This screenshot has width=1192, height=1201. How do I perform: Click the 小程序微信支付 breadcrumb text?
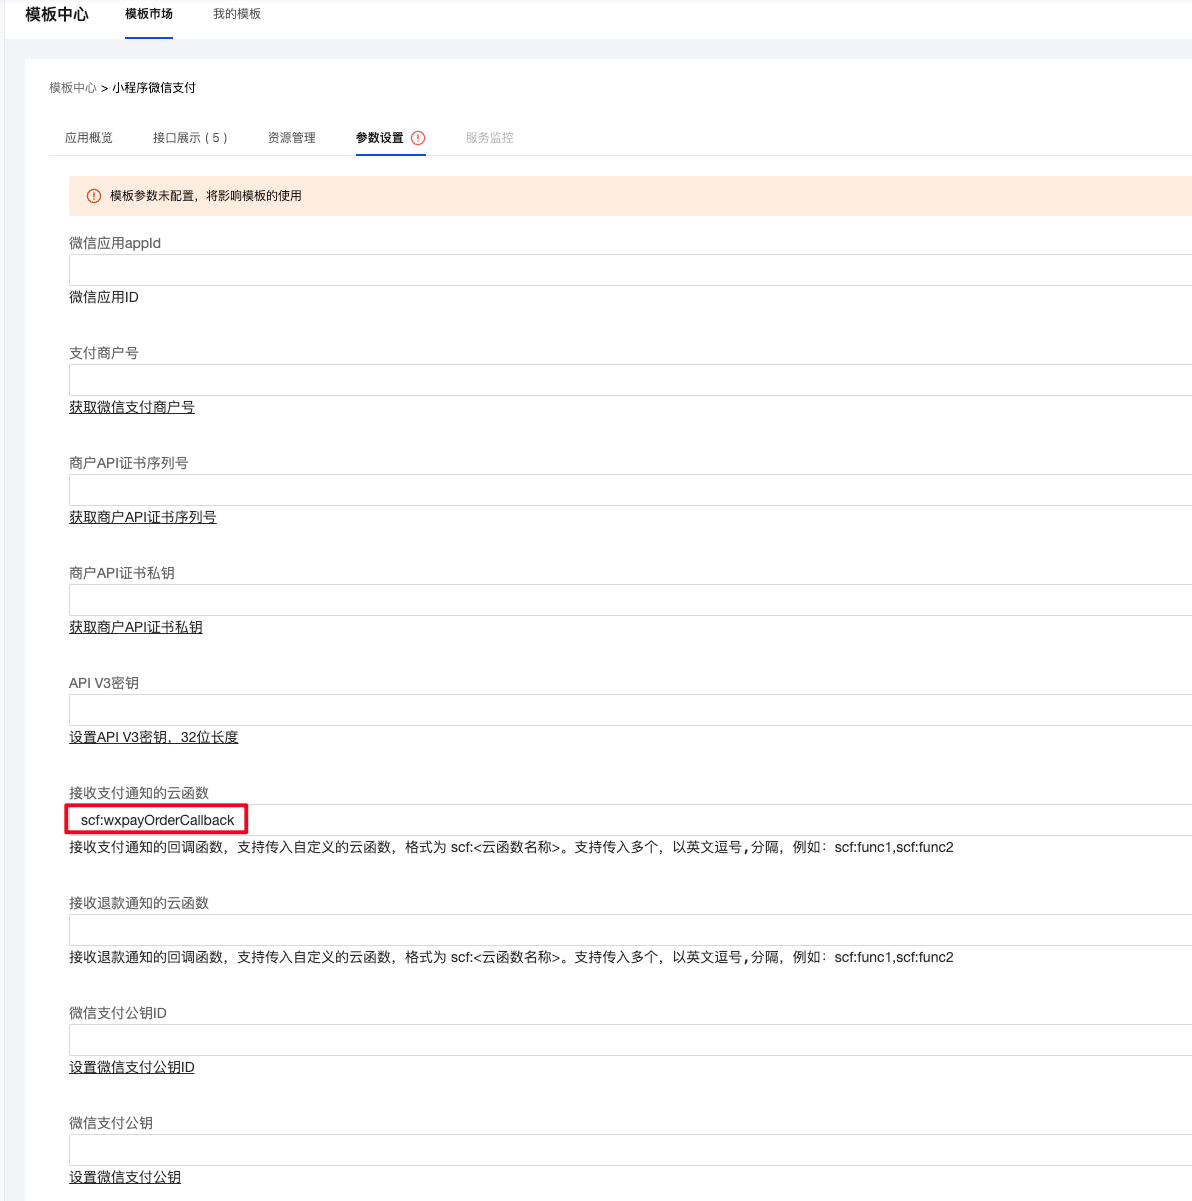coord(154,88)
